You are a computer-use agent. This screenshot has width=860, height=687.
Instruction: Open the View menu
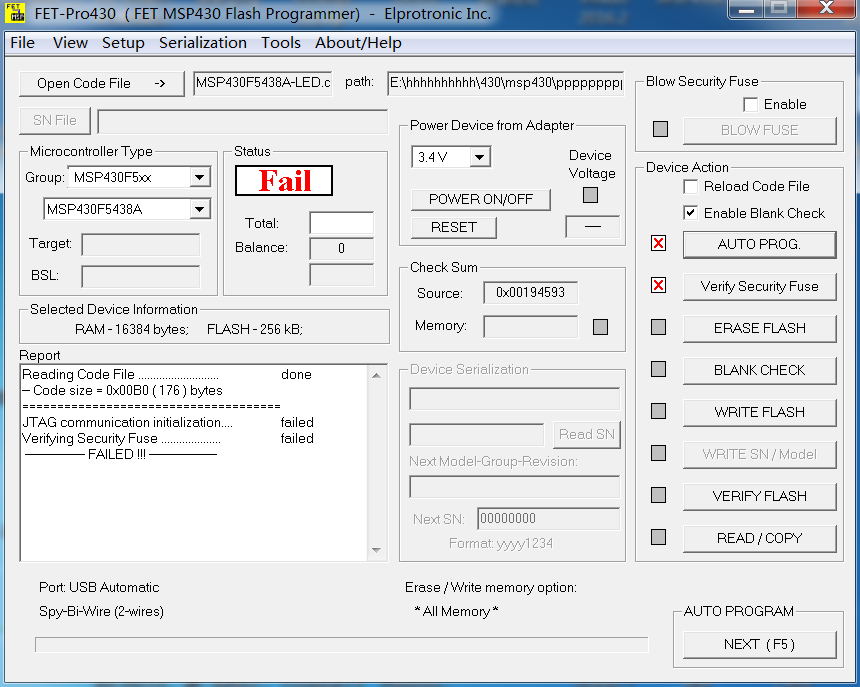(x=70, y=43)
